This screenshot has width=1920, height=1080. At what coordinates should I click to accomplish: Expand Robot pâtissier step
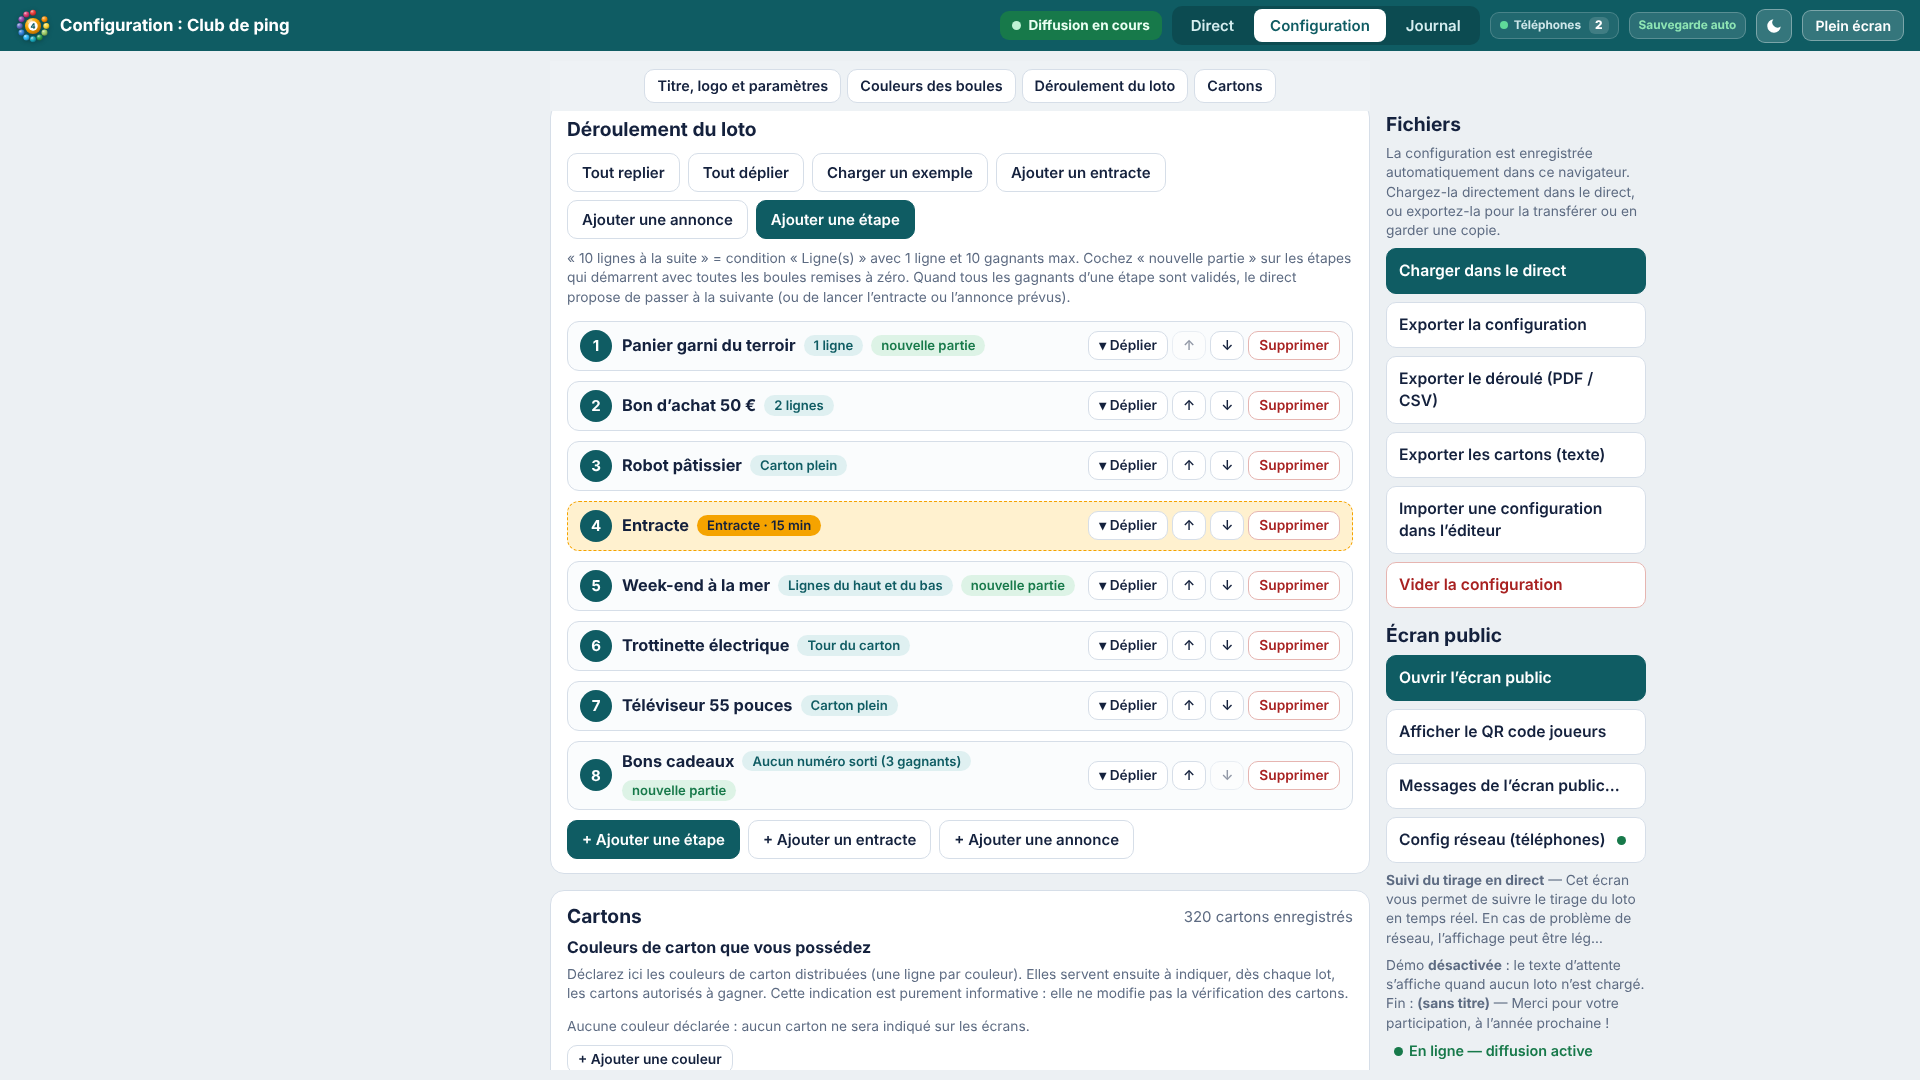(x=1127, y=466)
